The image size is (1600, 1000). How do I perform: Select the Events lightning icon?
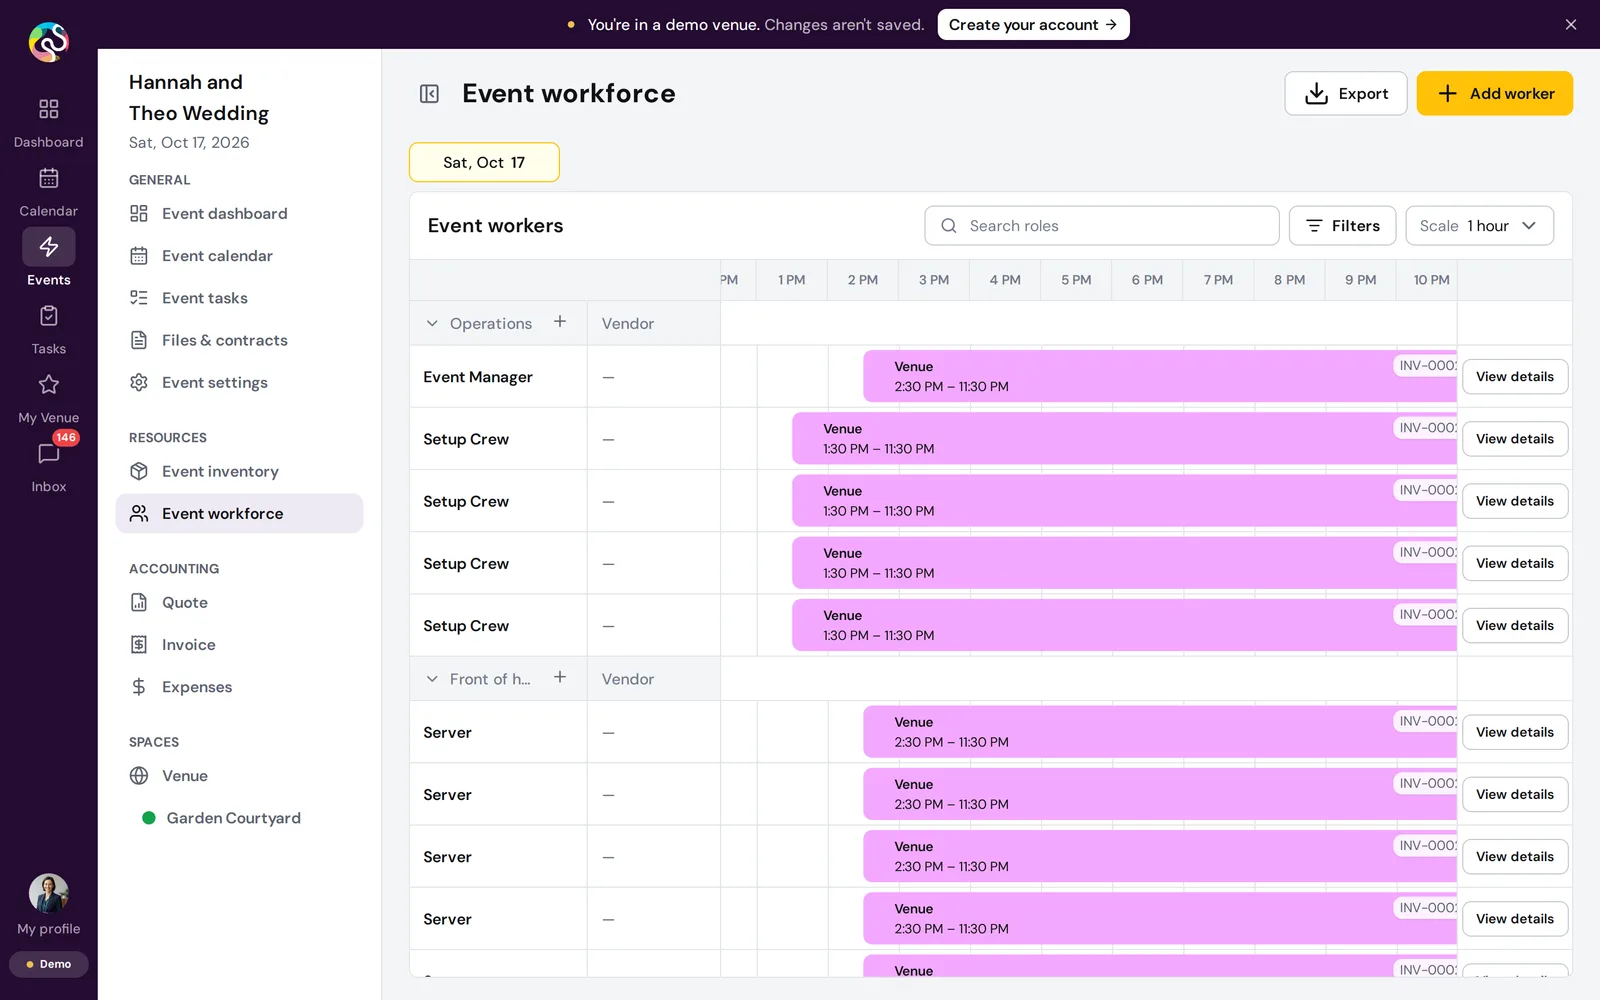pos(48,247)
